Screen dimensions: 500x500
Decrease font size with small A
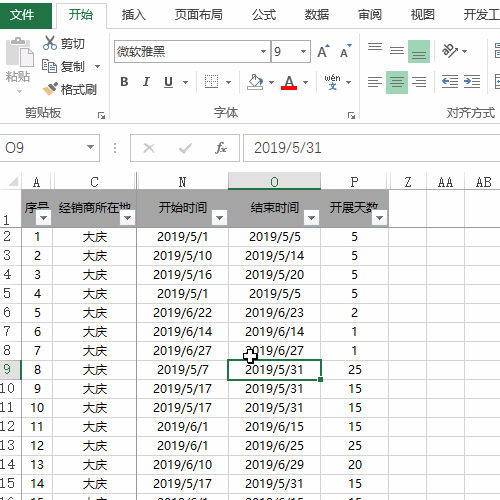coord(346,51)
